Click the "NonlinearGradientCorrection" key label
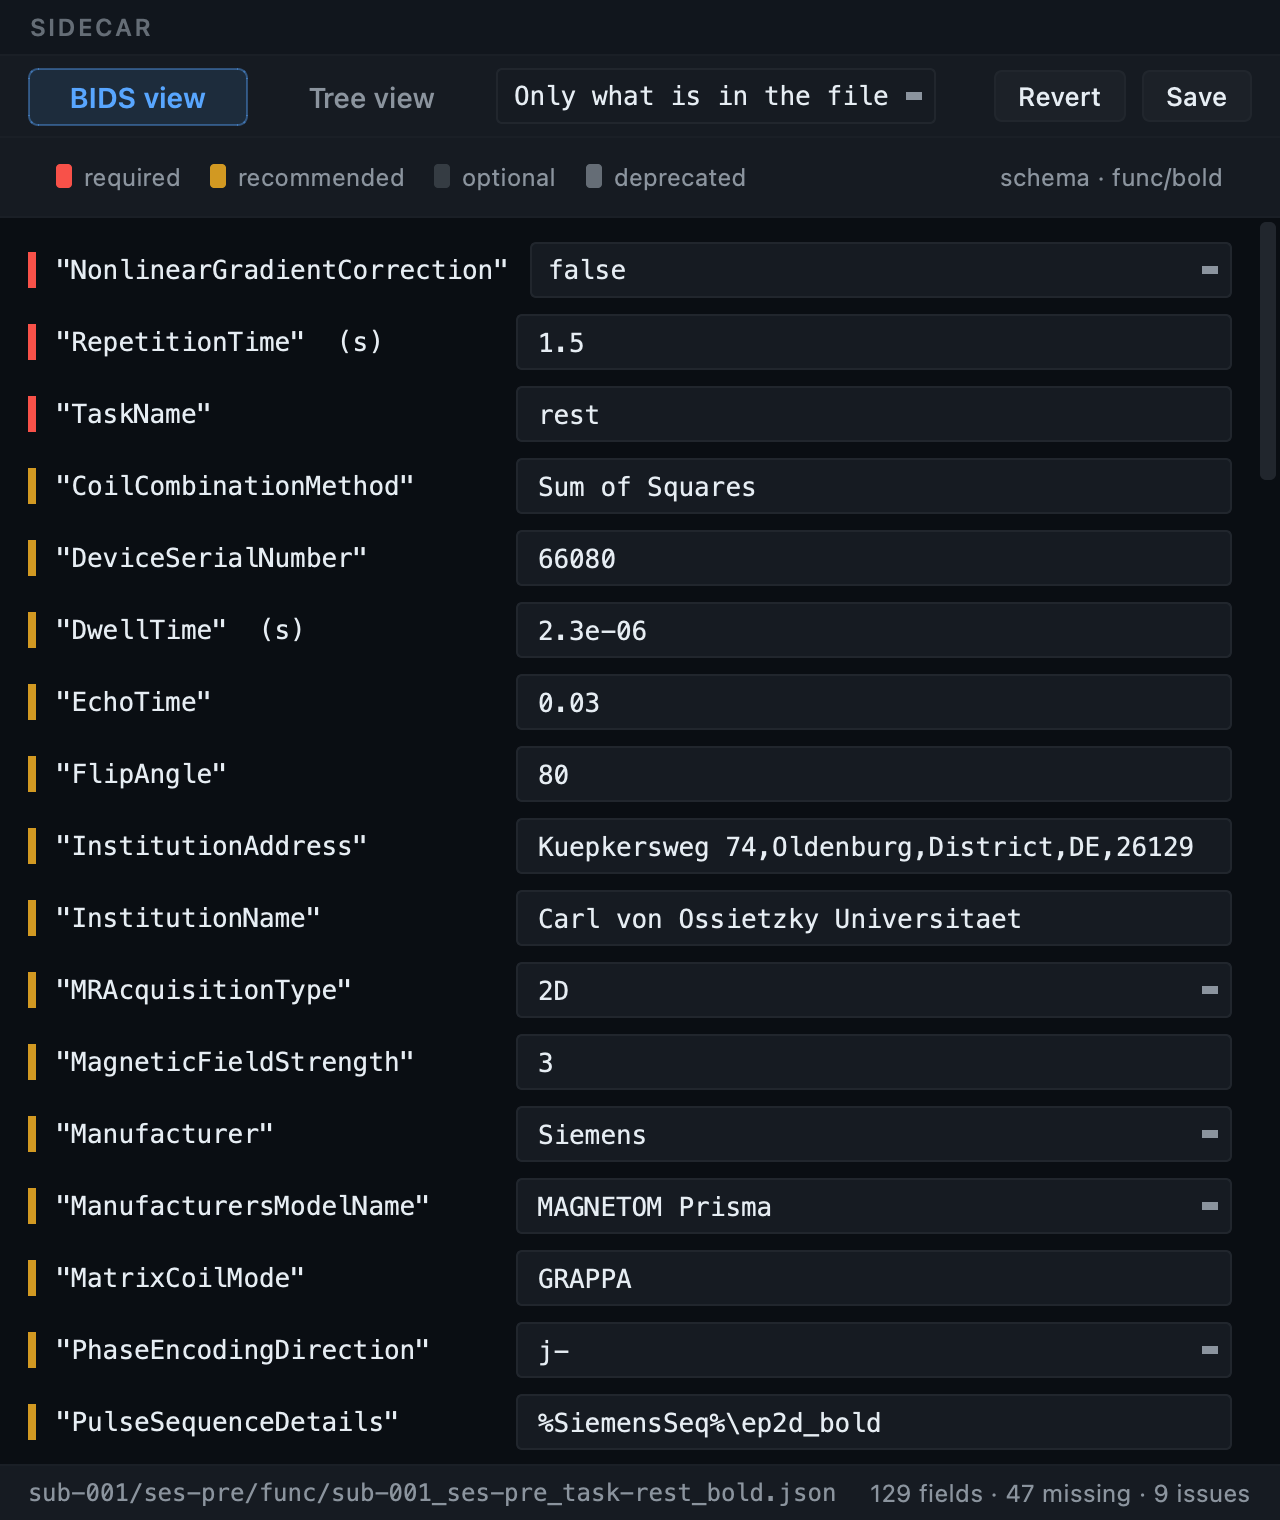Screen dimensions: 1280x1520 282,270
